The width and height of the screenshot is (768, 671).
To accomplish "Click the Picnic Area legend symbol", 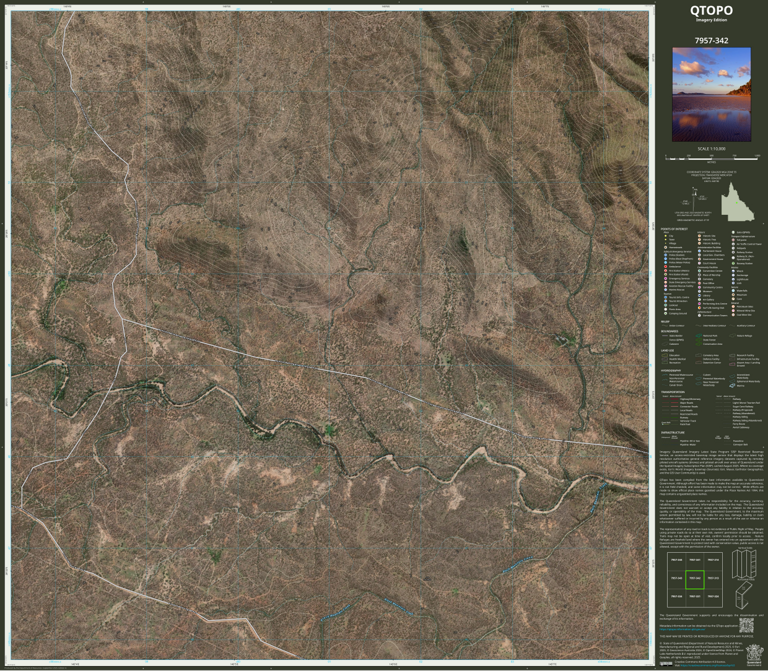I will (666, 309).
